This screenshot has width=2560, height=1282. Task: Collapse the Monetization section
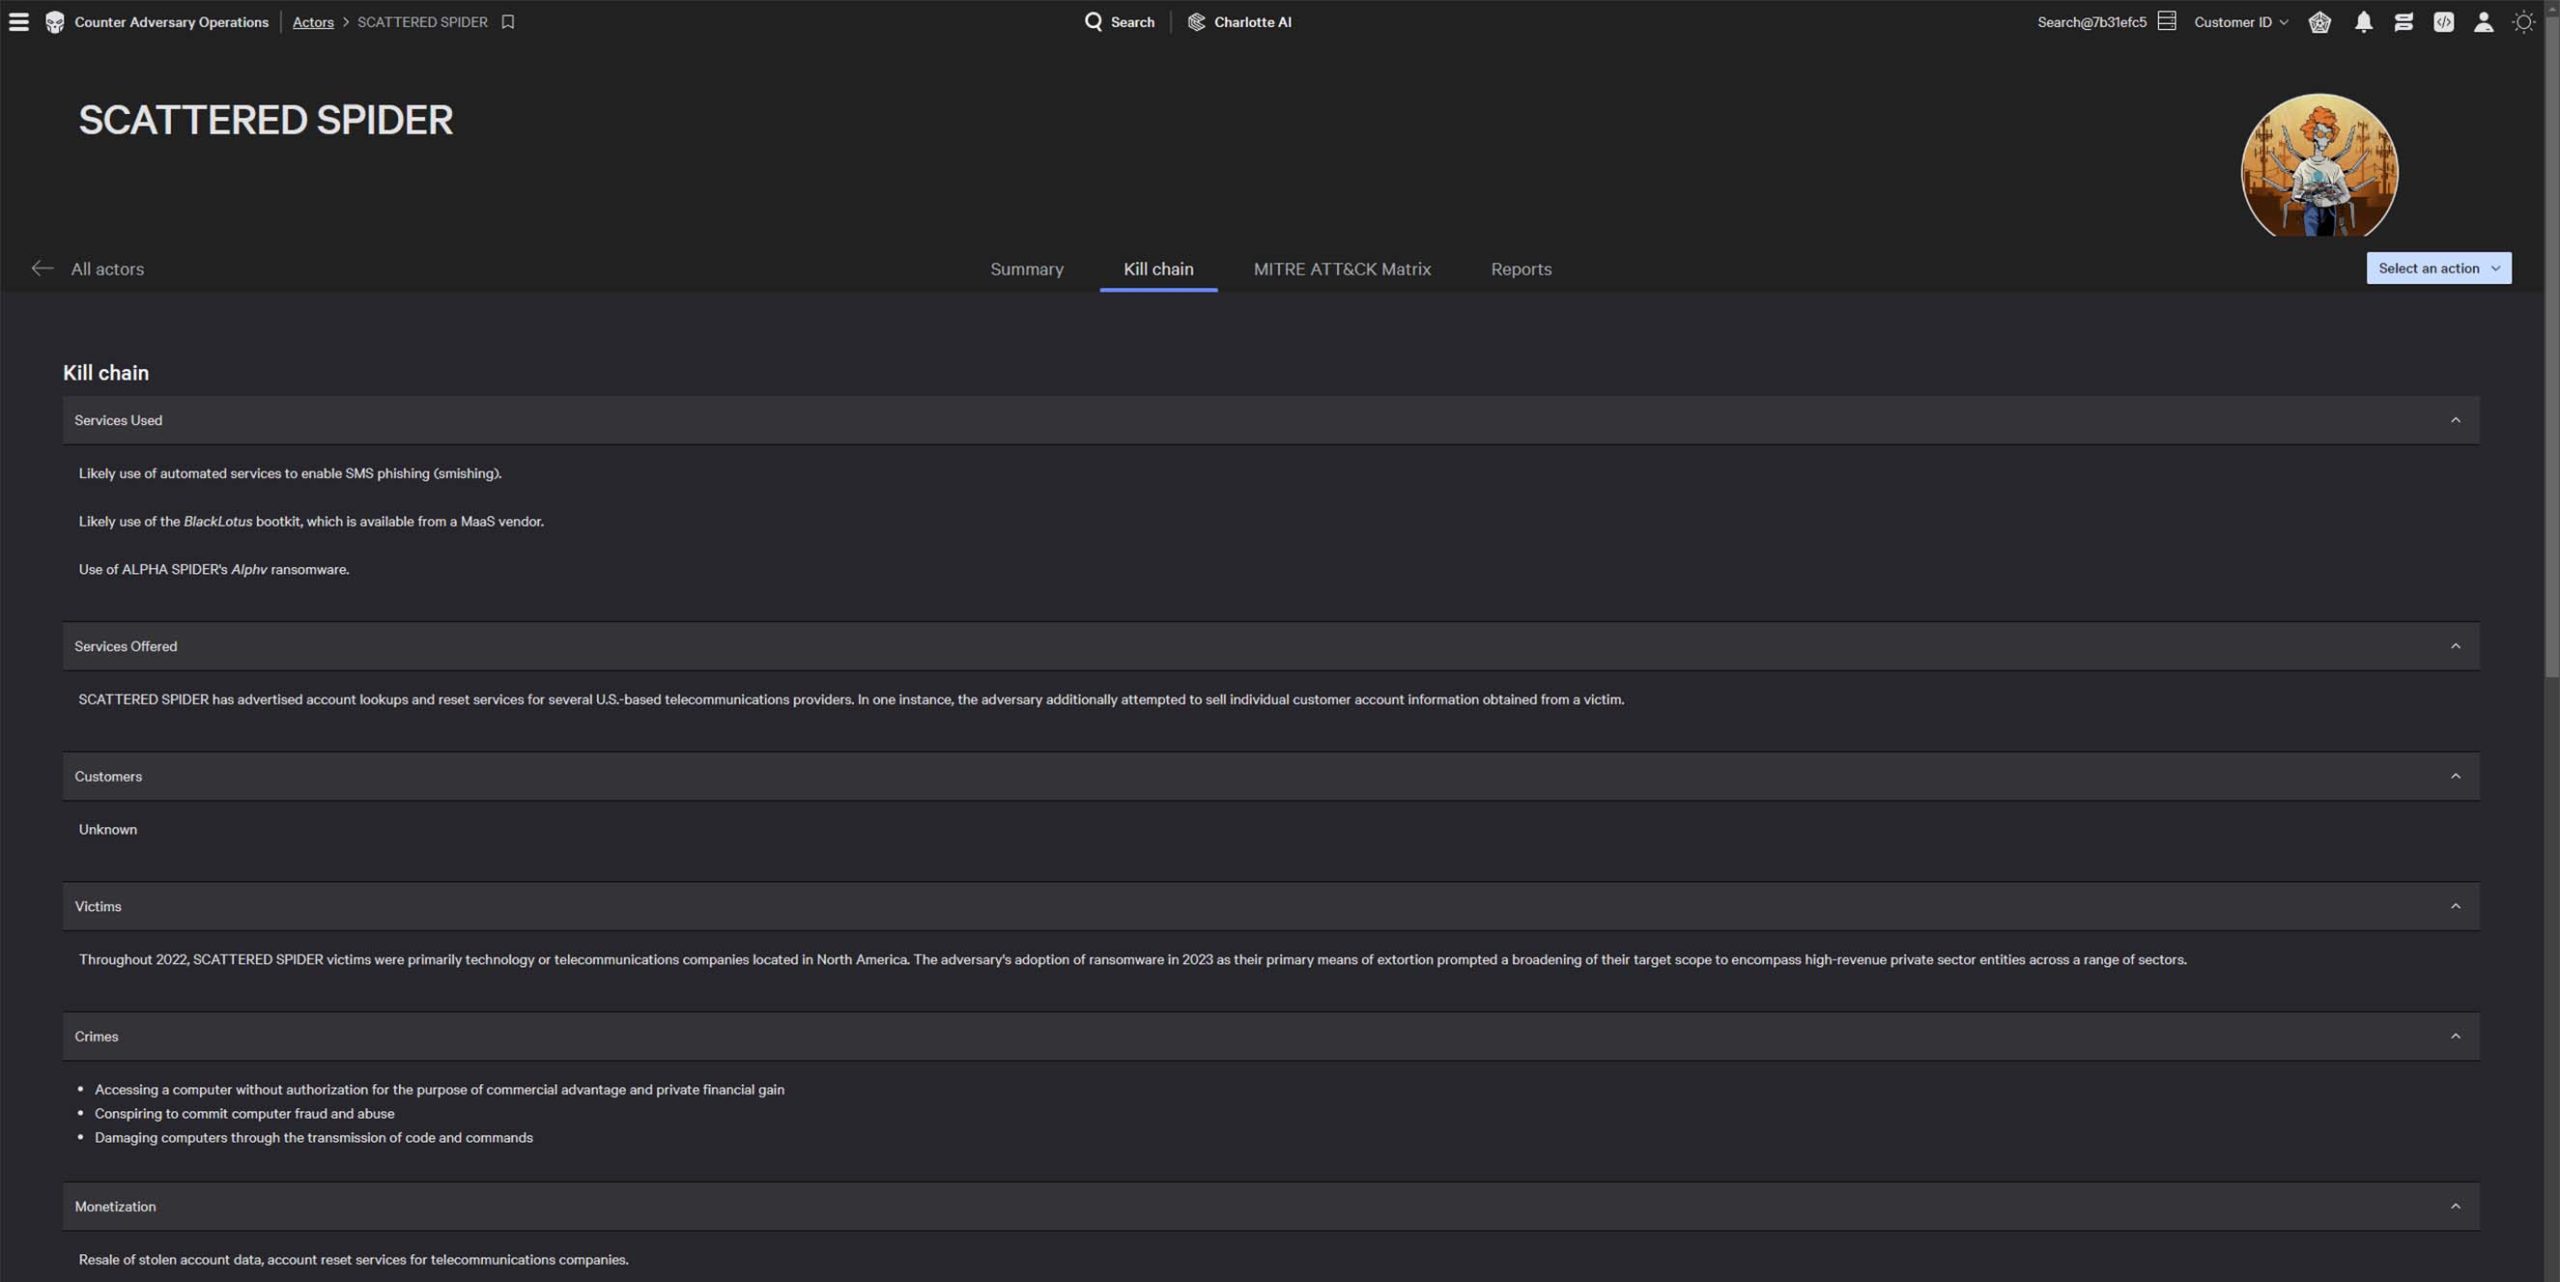tap(2455, 1206)
